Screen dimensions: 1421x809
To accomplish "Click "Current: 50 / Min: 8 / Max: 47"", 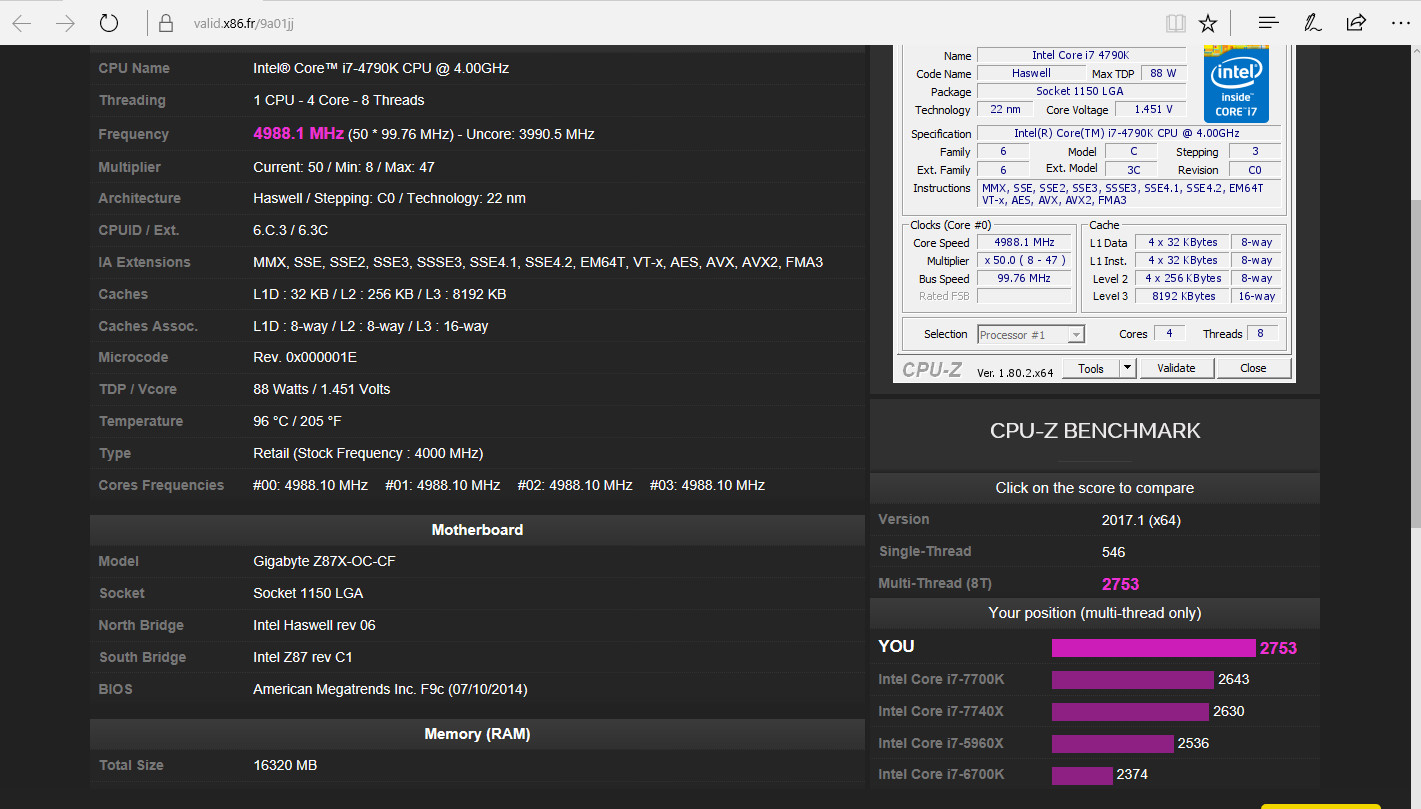I will [344, 167].
